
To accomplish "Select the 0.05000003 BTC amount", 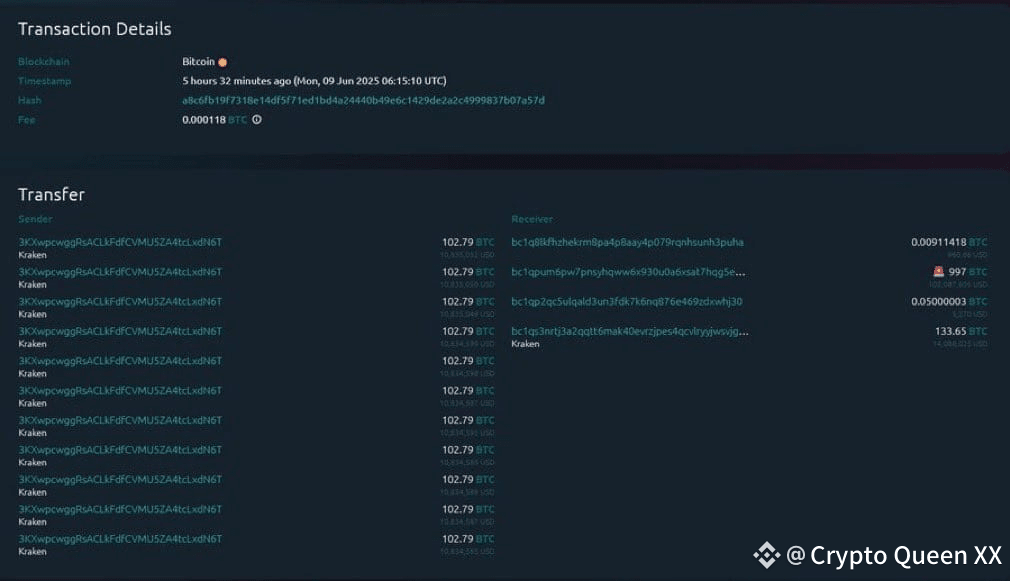I will tap(949, 301).
